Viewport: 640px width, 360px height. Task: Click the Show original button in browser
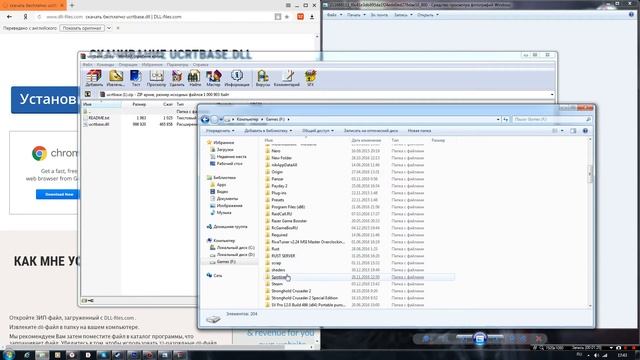82,28
